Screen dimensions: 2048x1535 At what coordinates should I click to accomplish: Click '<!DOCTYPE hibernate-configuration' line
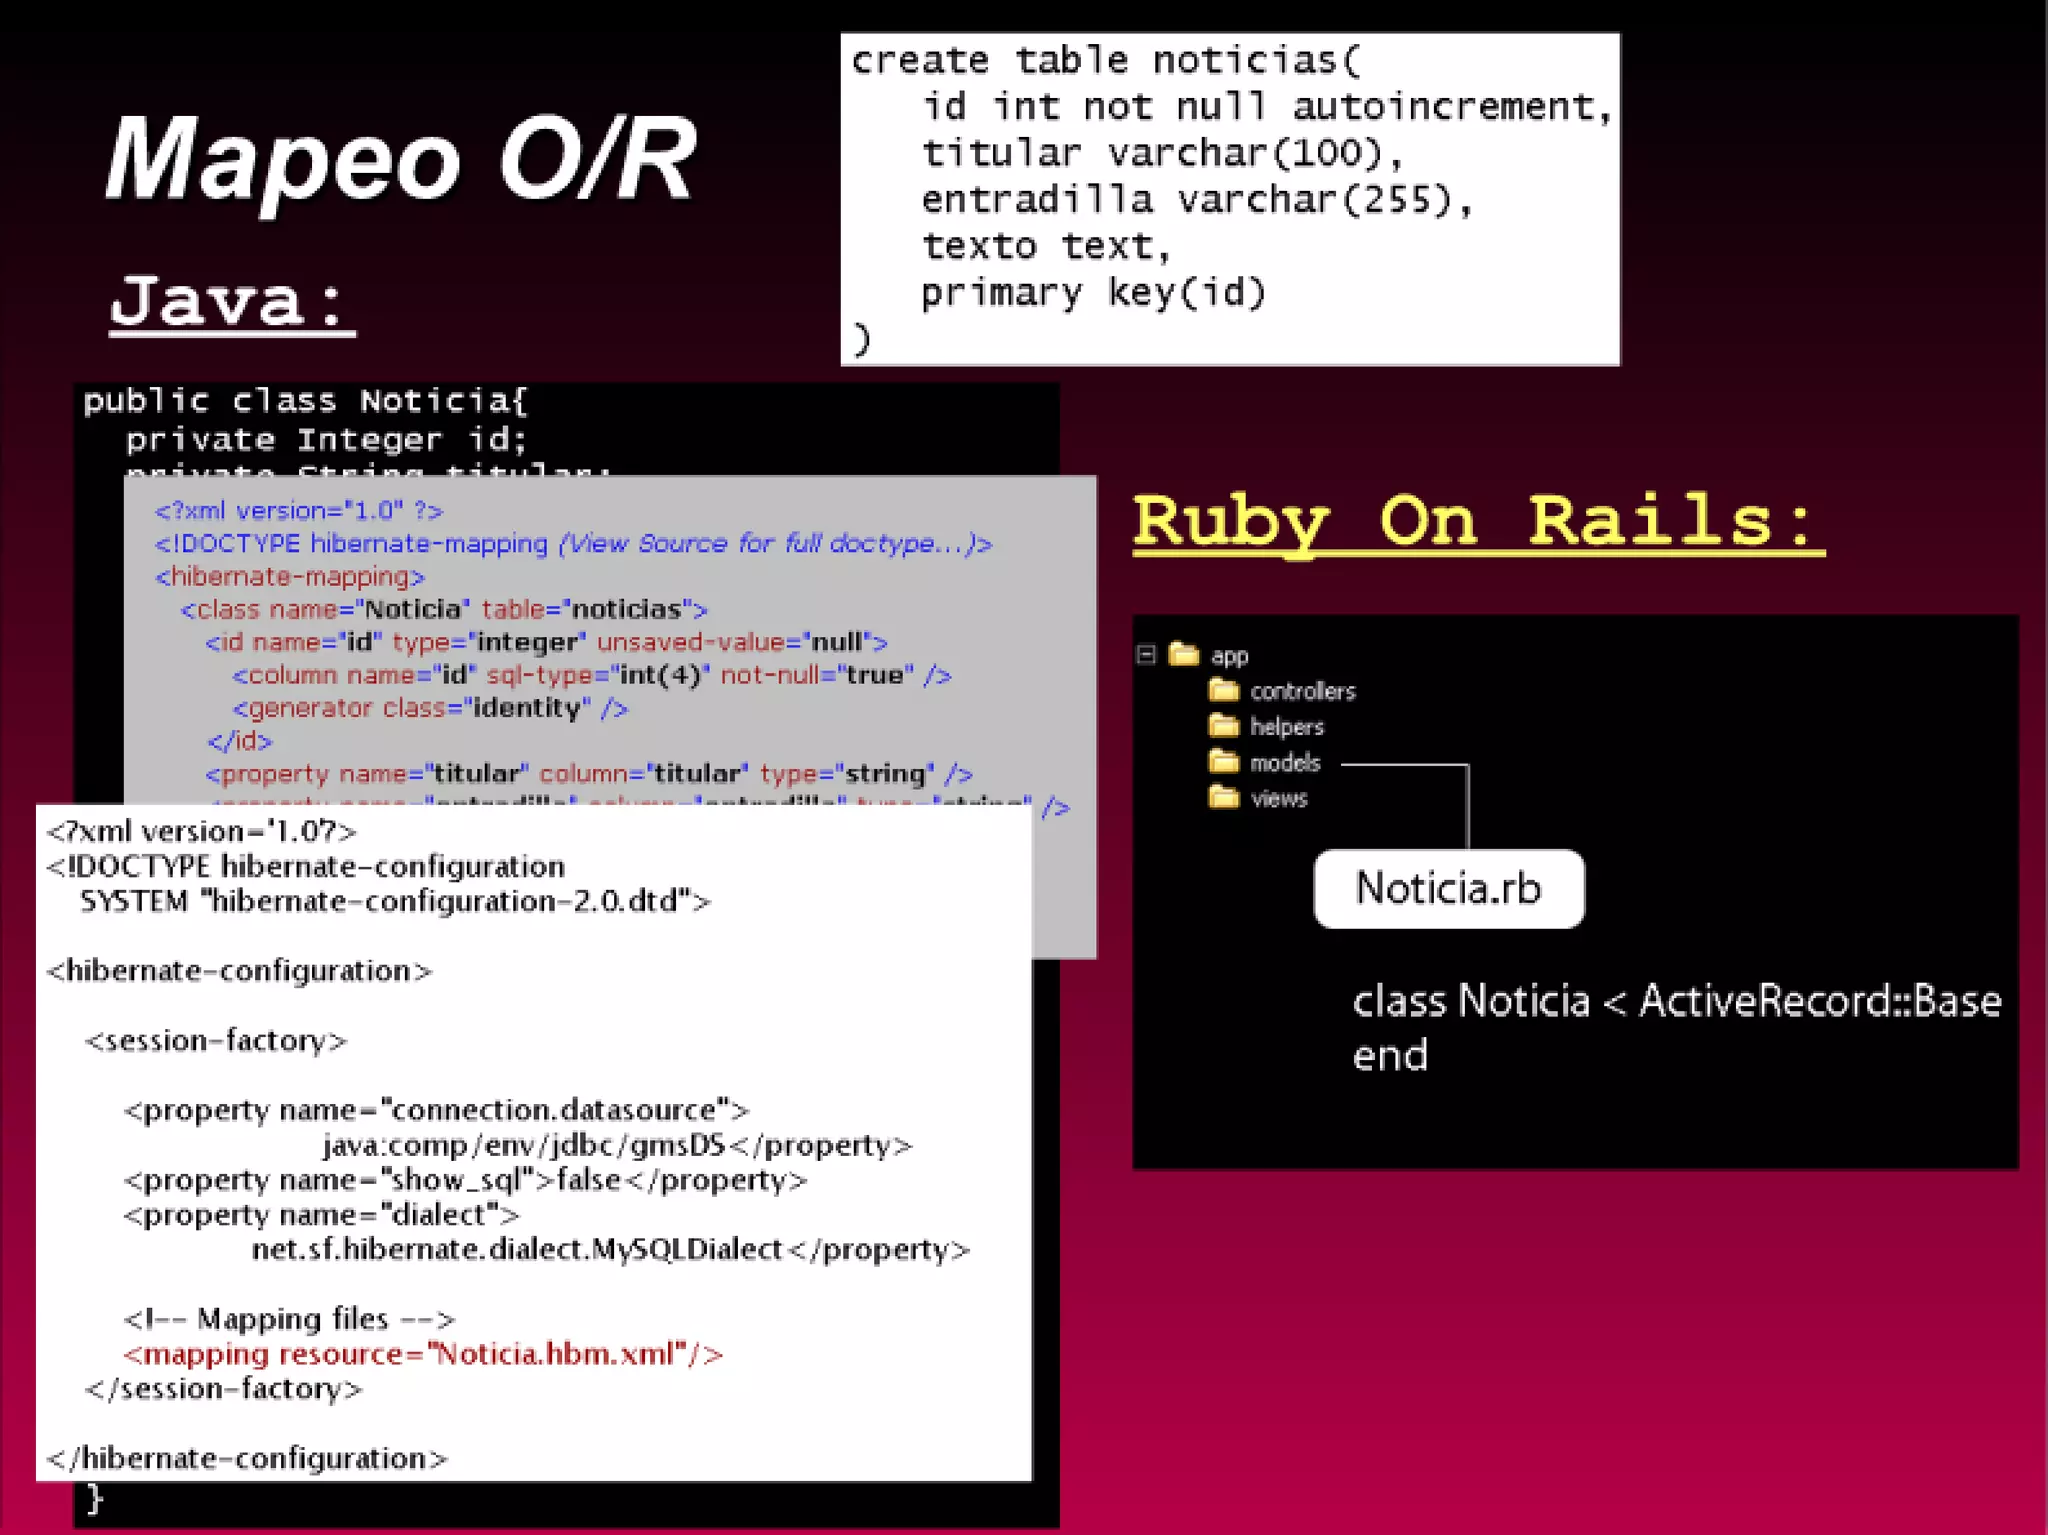tap(306, 866)
